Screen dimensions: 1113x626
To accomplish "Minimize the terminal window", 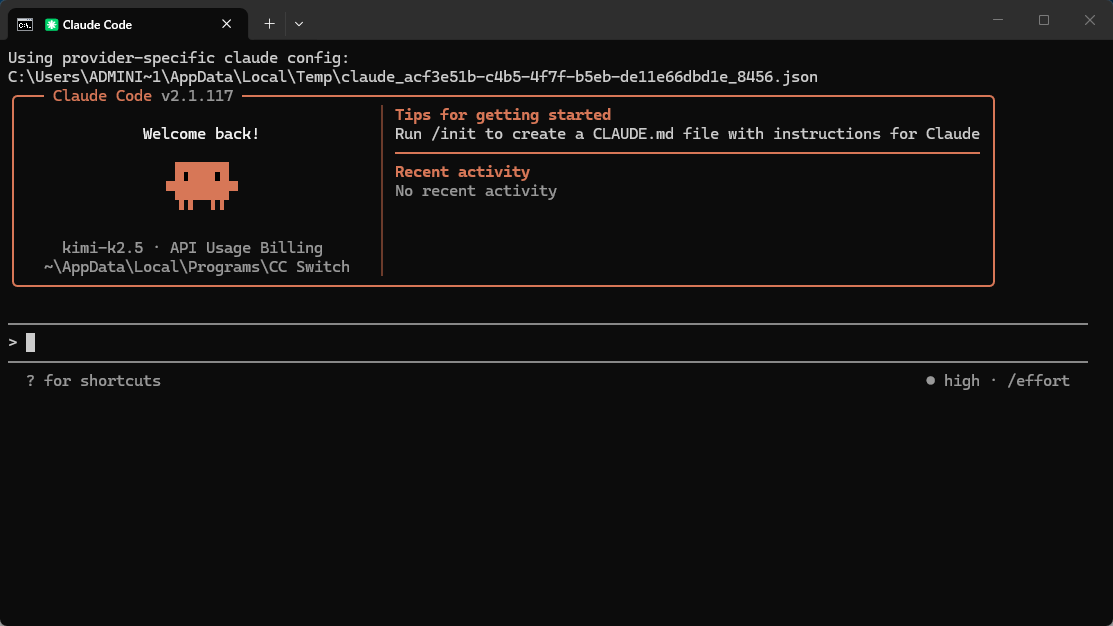I will (997, 21).
